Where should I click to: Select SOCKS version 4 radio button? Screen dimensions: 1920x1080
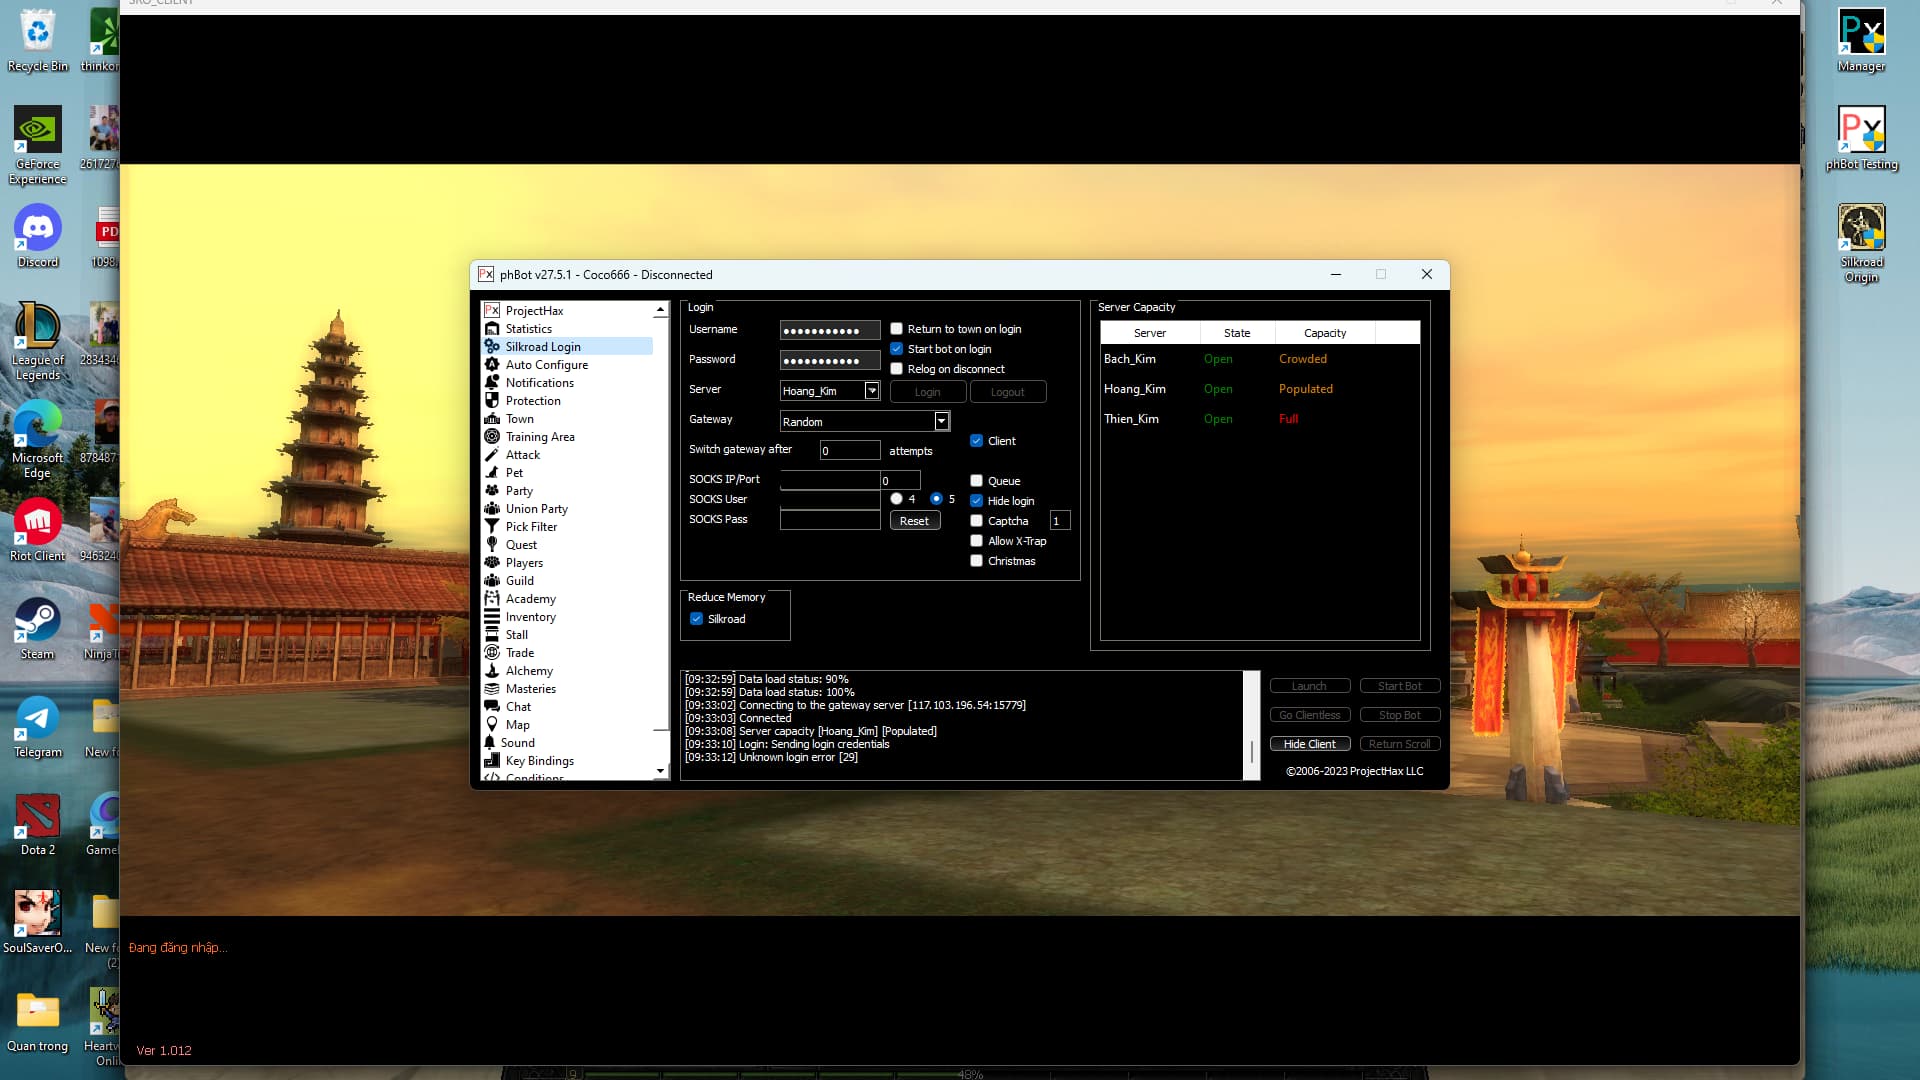click(897, 499)
